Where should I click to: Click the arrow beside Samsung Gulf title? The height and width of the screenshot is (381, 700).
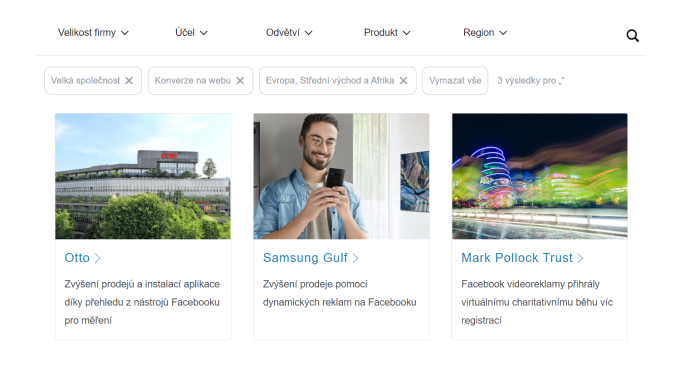tap(355, 258)
